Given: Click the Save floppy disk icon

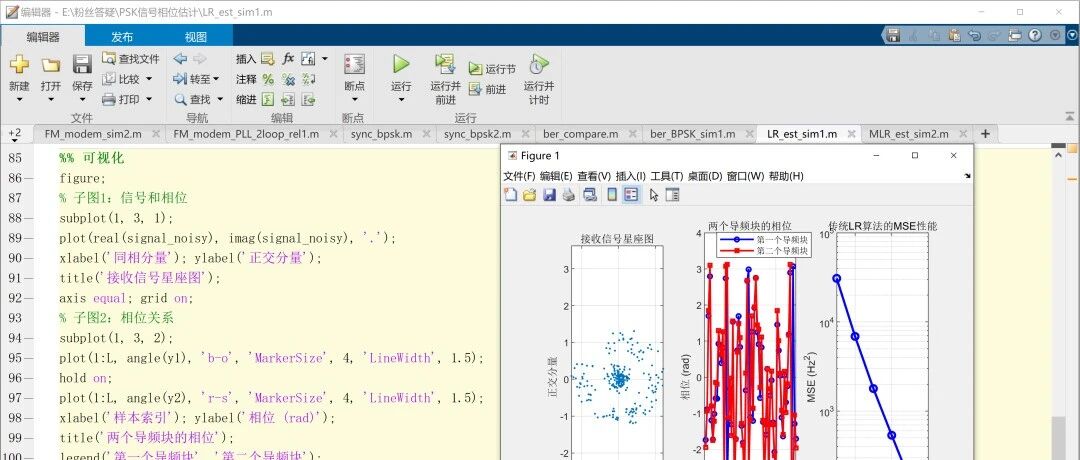Looking at the screenshot, I should [x=82, y=65].
